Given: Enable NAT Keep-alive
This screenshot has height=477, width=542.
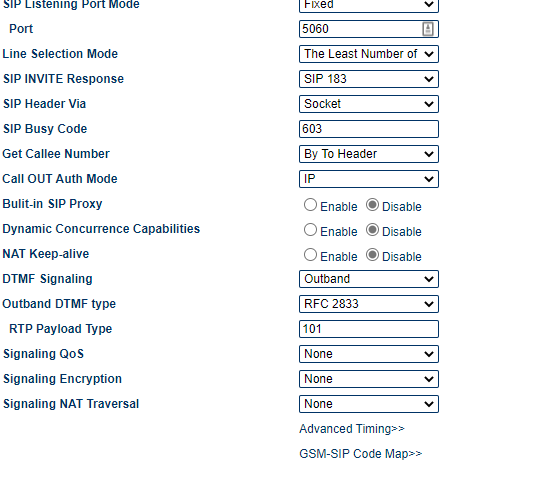Looking at the screenshot, I should coord(310,255).
